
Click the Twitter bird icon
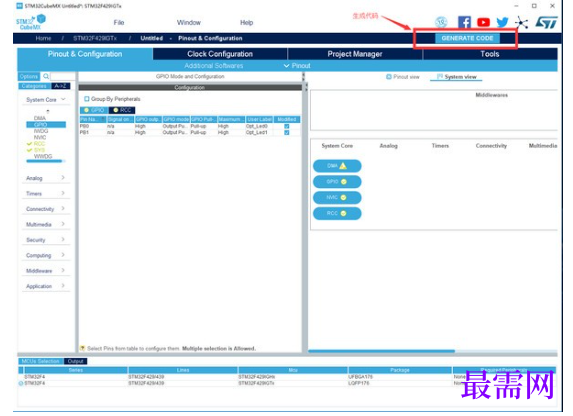click(502, 22)
